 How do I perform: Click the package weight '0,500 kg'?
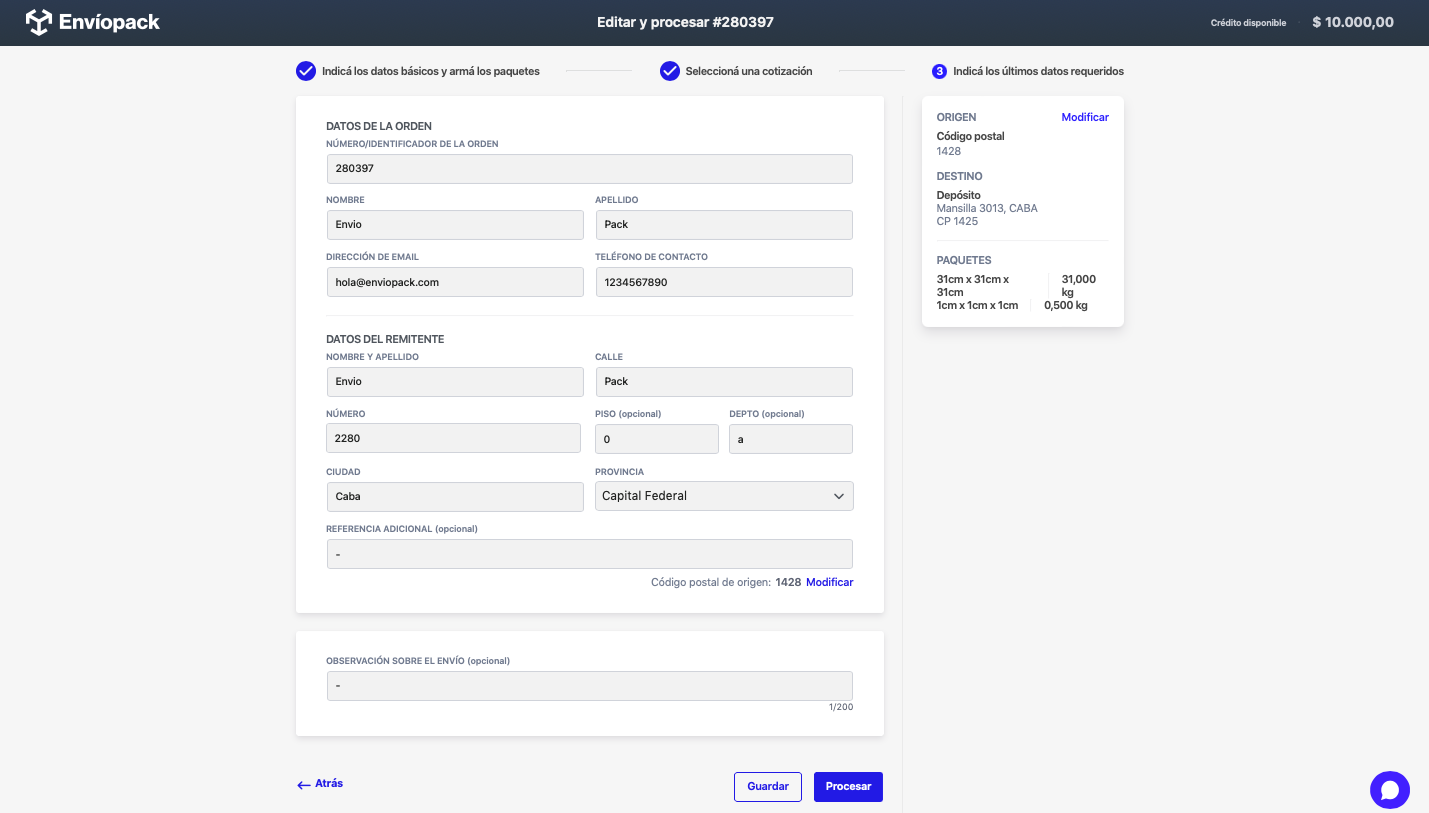1065,305
